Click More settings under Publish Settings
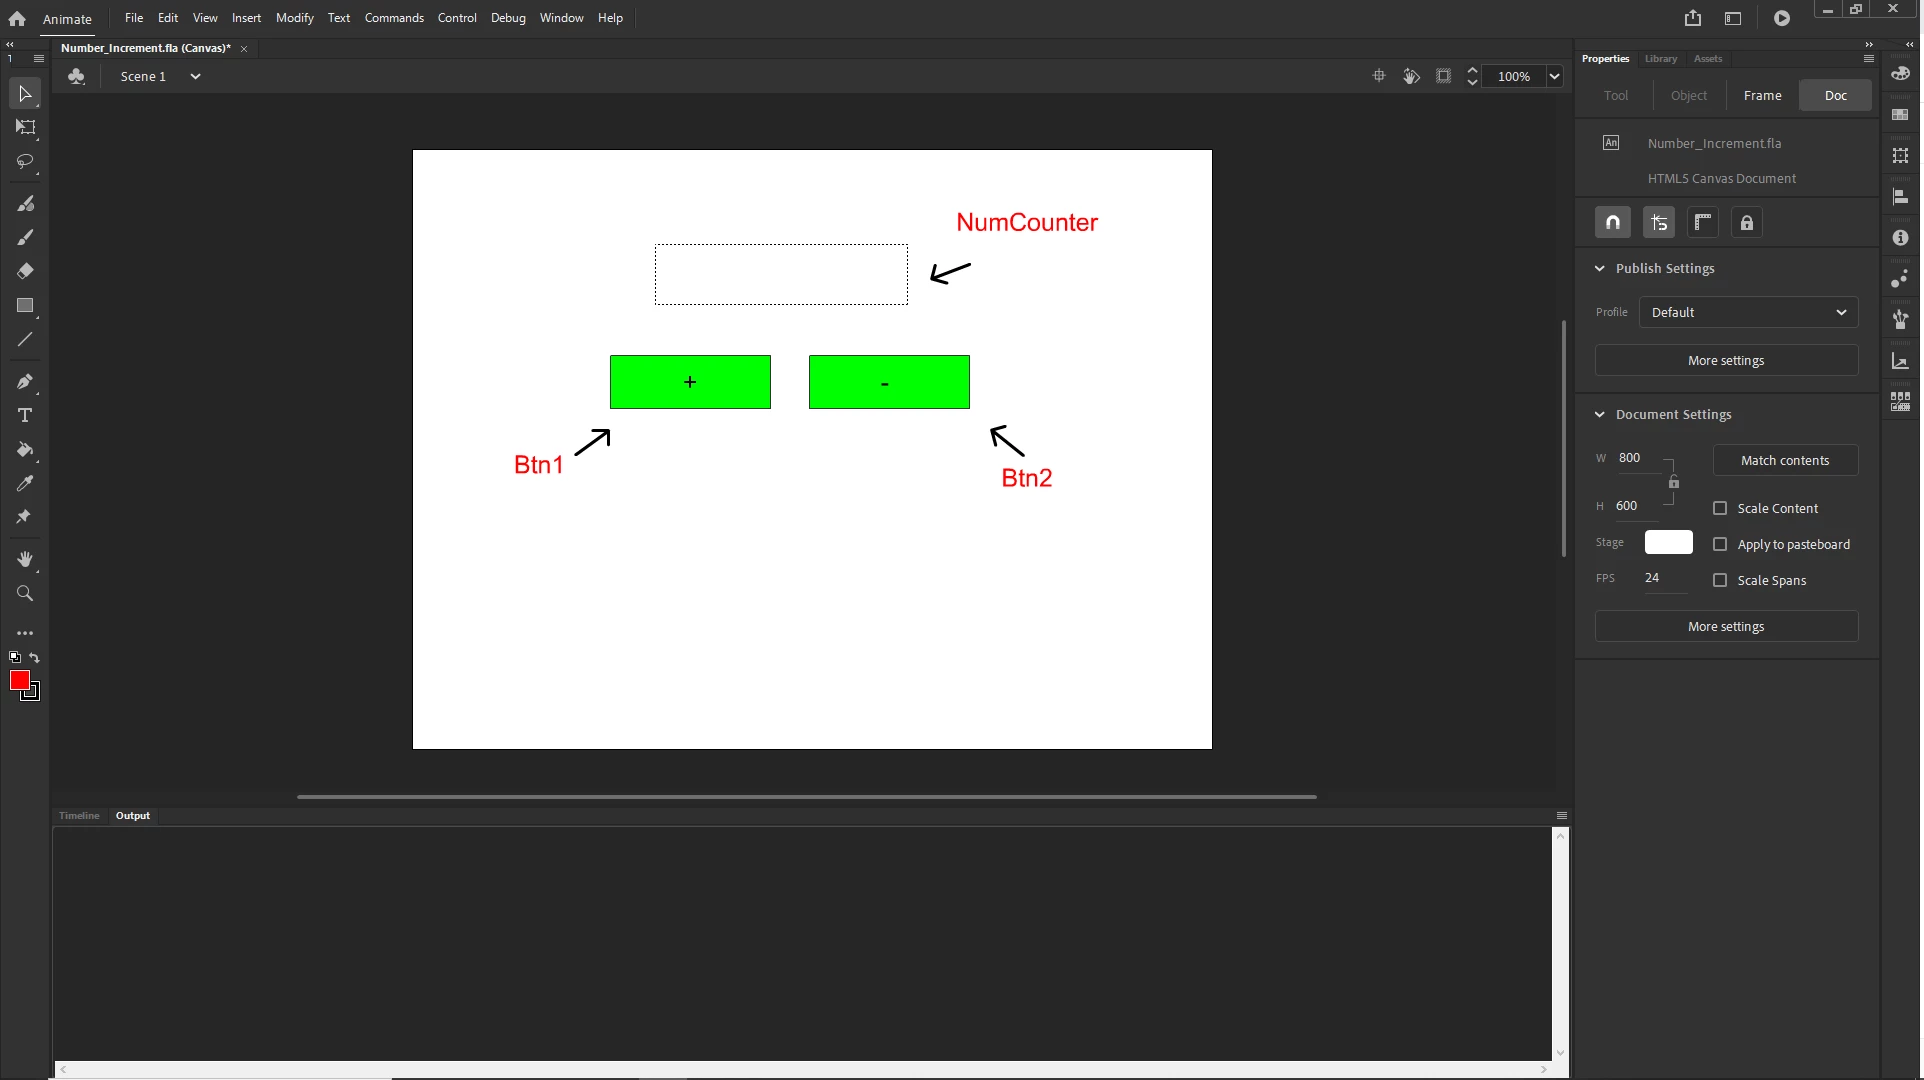 1726,360
